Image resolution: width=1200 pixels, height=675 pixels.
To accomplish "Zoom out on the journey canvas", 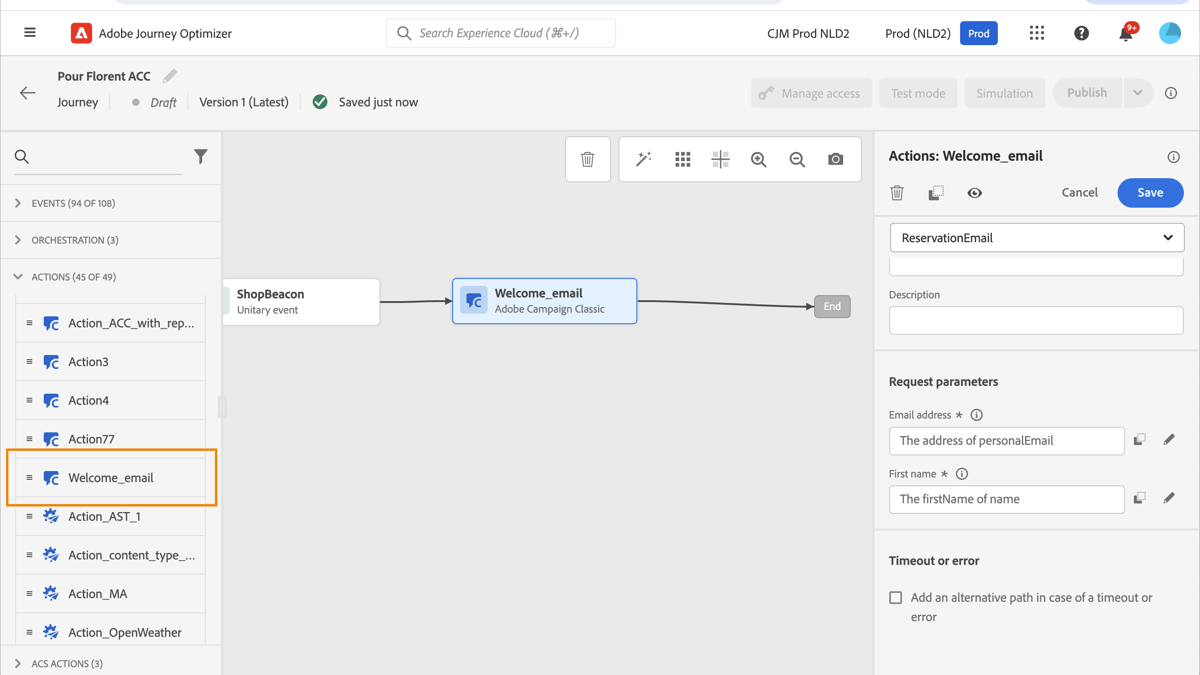I will (796, 159).
